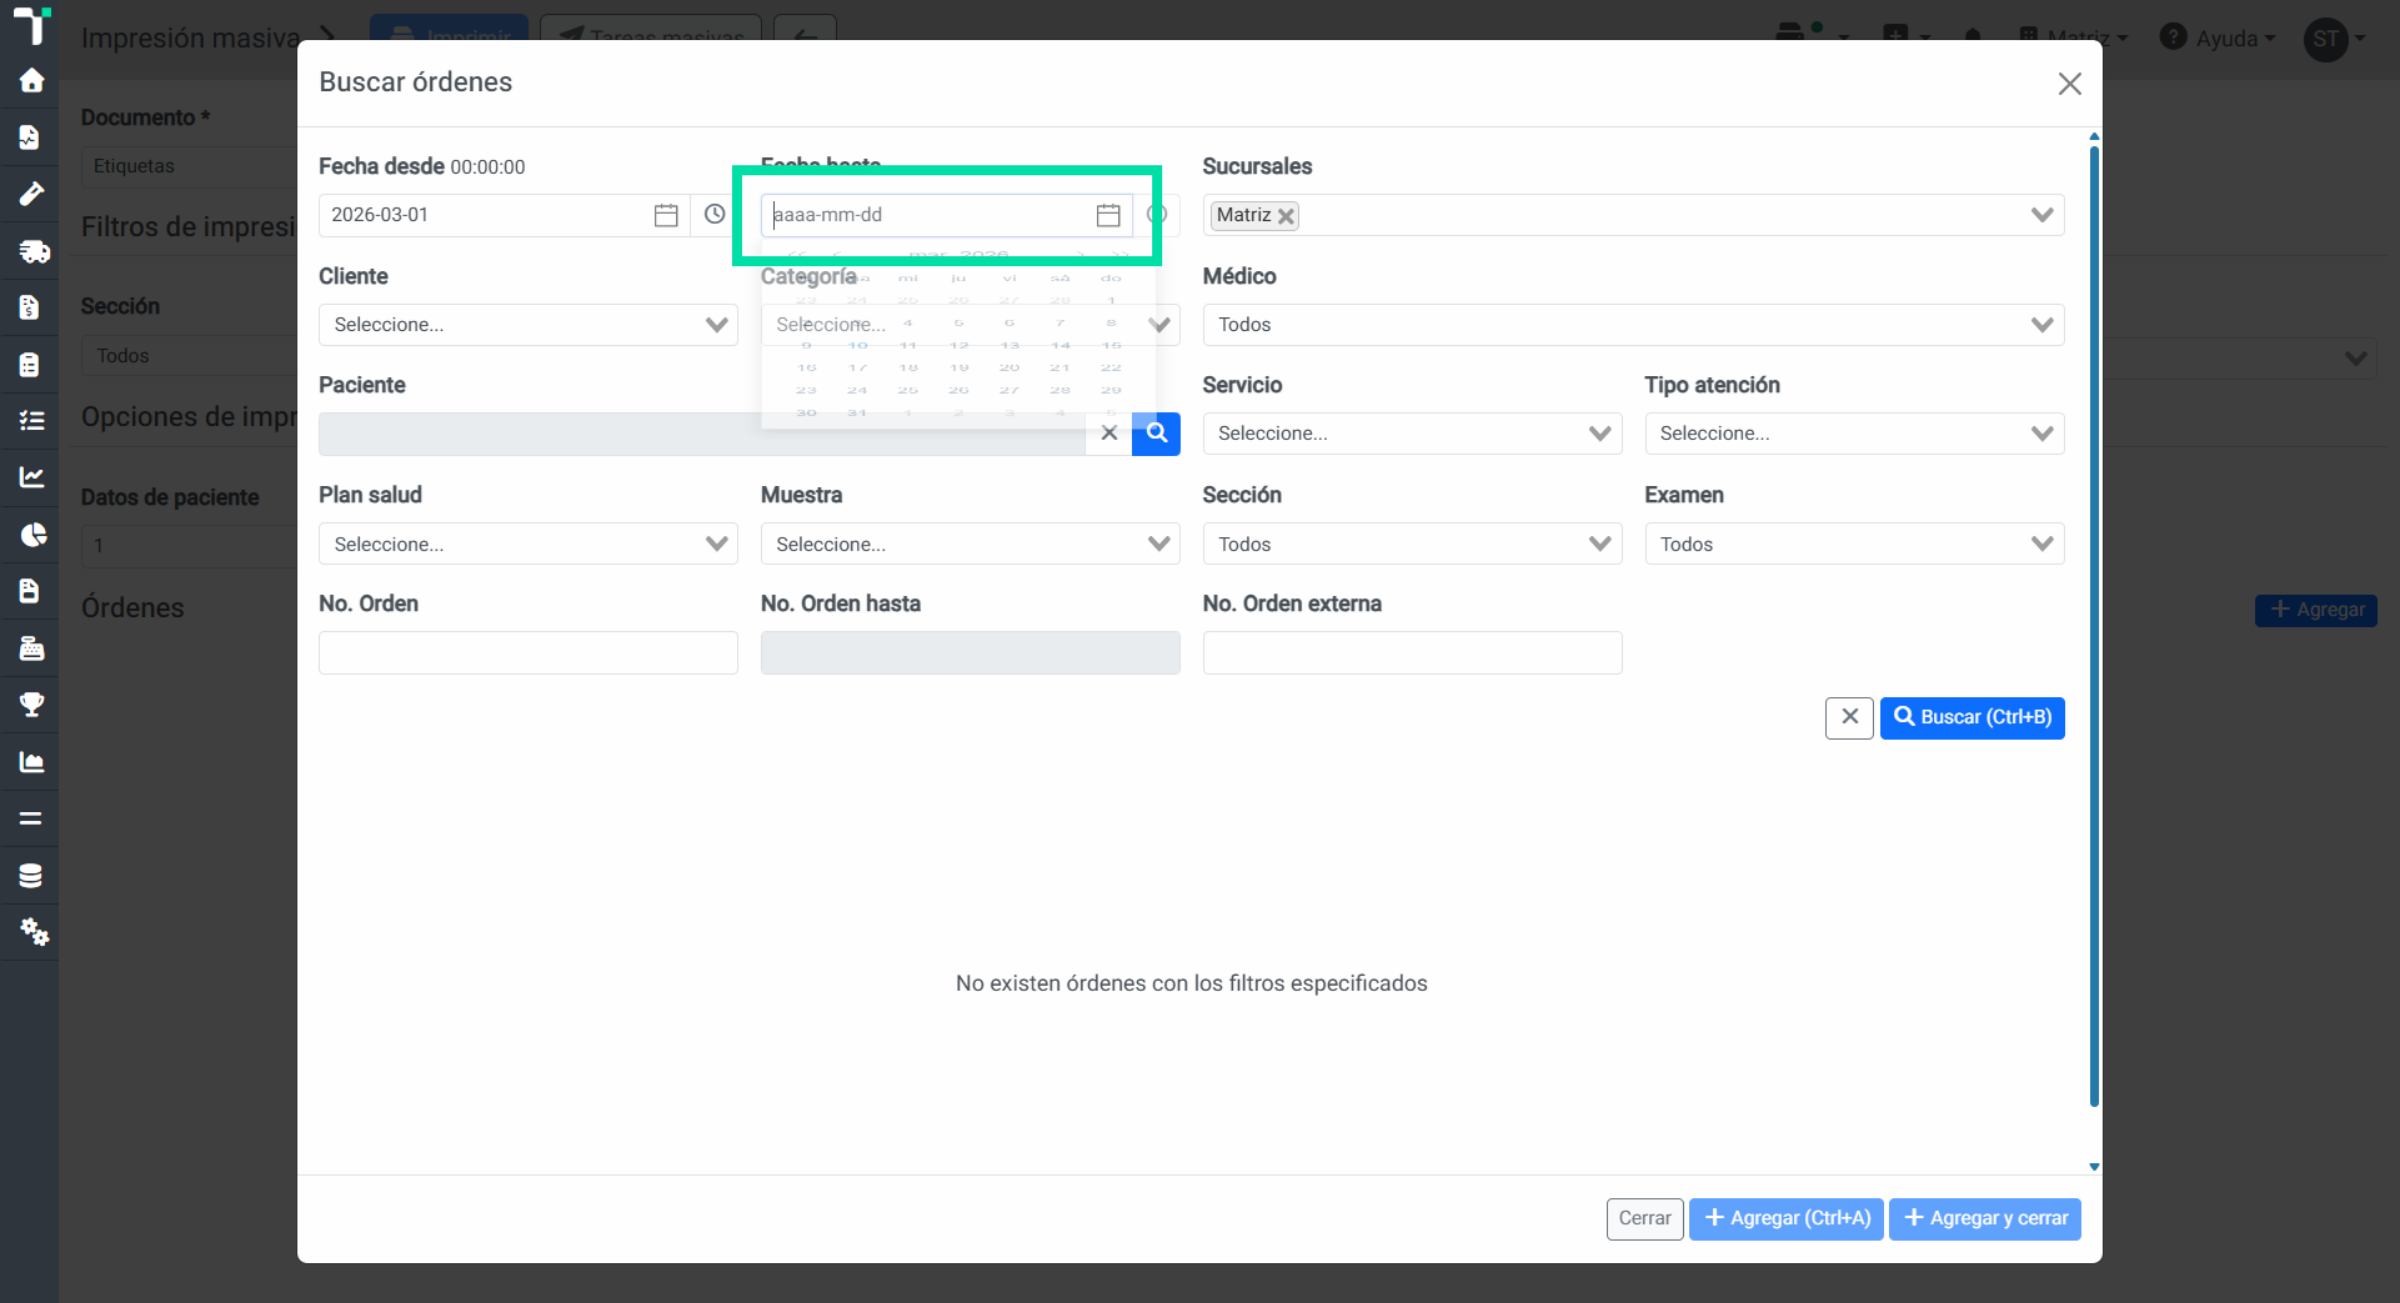Remove the Matriz tag from Sucursales

pyautogui.click(x=1286, y=216)
